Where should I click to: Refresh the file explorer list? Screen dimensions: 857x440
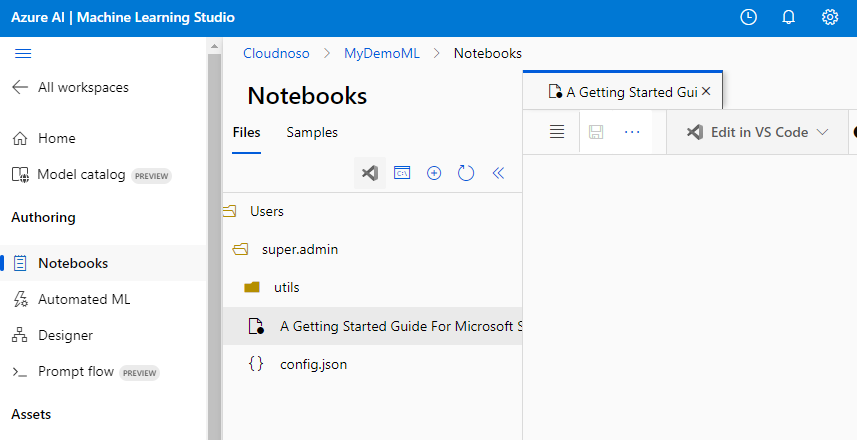(466, 173)
